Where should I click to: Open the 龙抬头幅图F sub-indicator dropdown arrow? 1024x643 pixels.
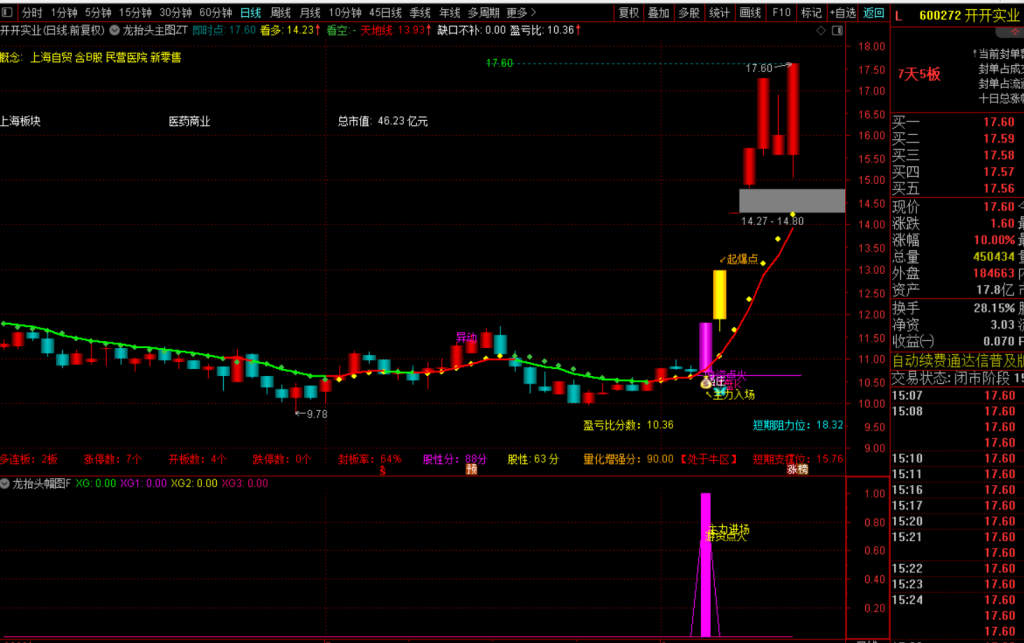pyautogui.click(x=5, y=483)
